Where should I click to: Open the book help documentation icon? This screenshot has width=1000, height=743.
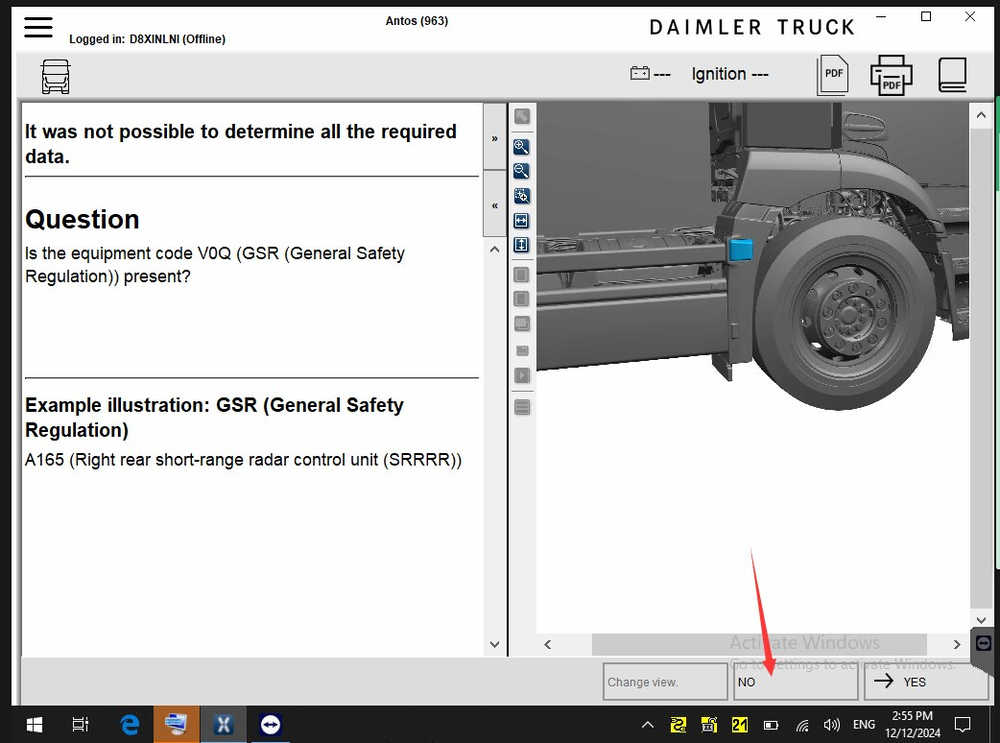click(952, 75)
